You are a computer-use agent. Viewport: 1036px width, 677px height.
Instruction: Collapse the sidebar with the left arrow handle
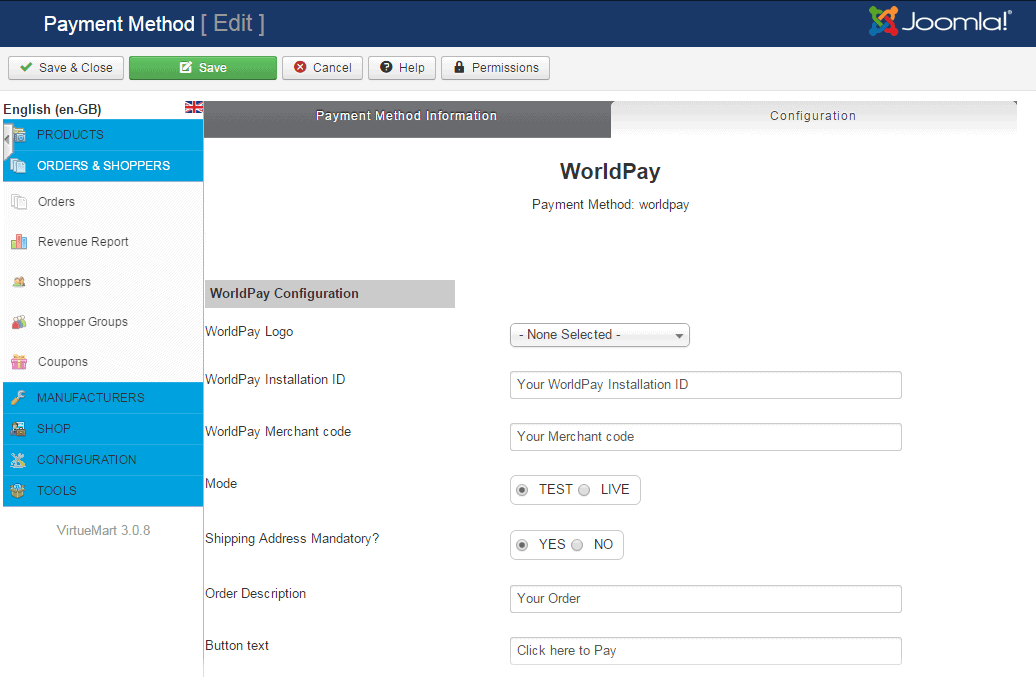click(7, 140)
